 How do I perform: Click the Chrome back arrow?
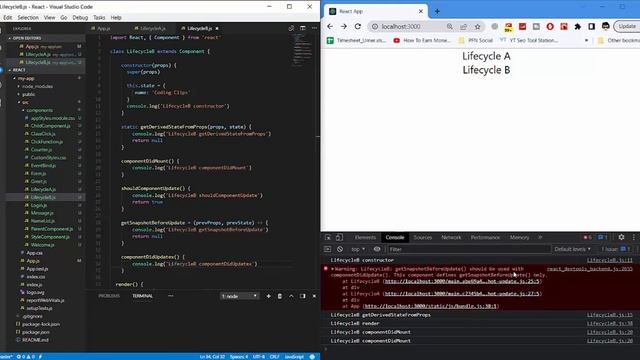330,27
